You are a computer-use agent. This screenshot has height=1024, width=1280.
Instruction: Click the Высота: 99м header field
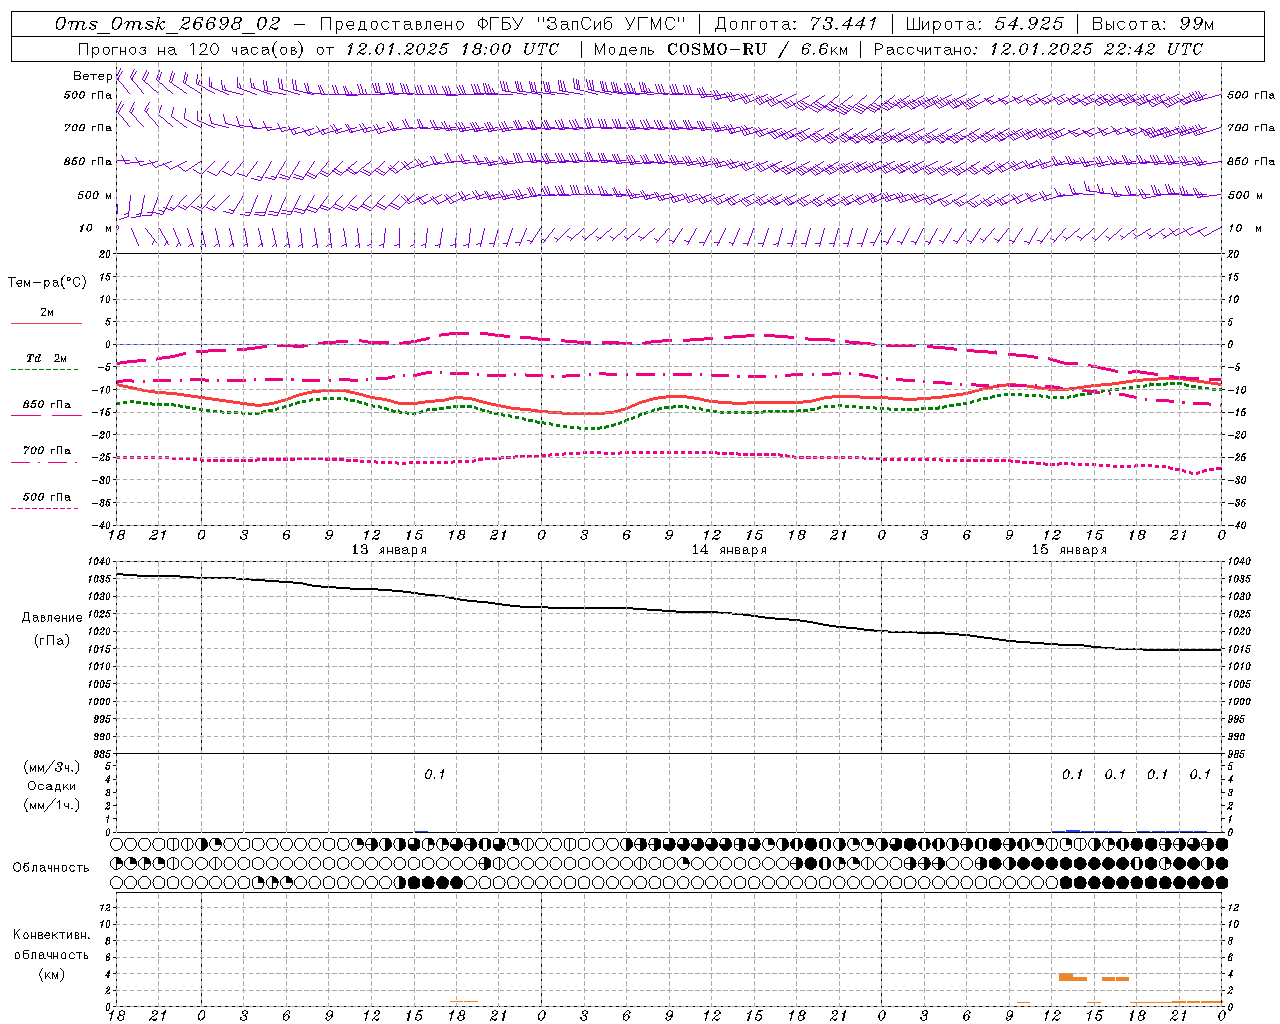(x=1153, y=23)
